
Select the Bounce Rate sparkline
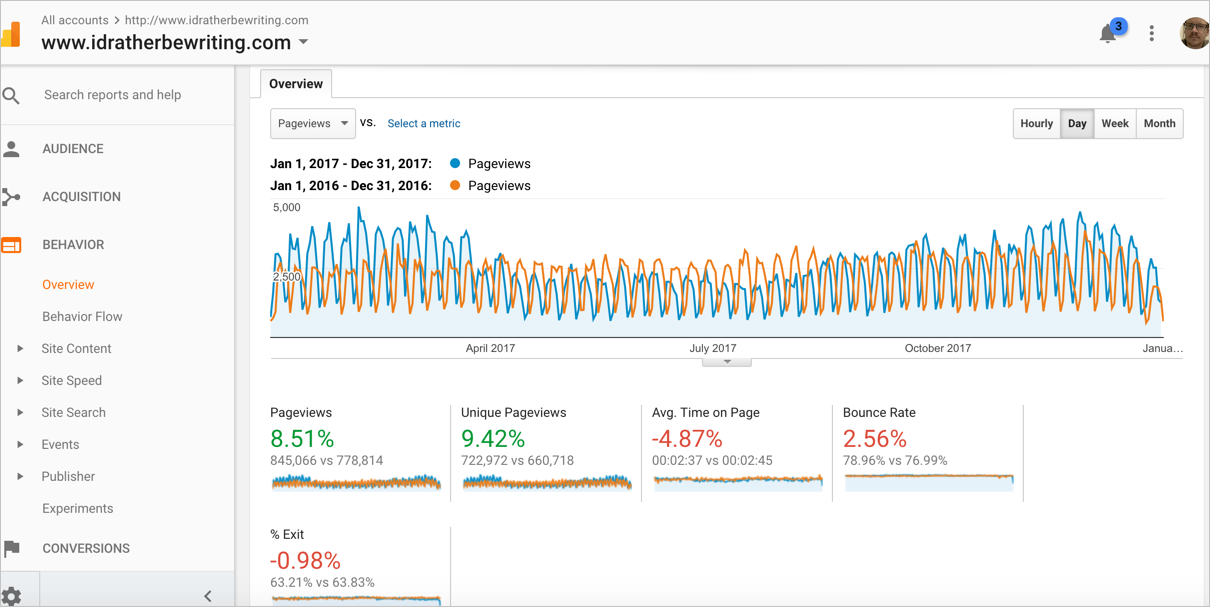pyautogui.click(x=929, y=482)
